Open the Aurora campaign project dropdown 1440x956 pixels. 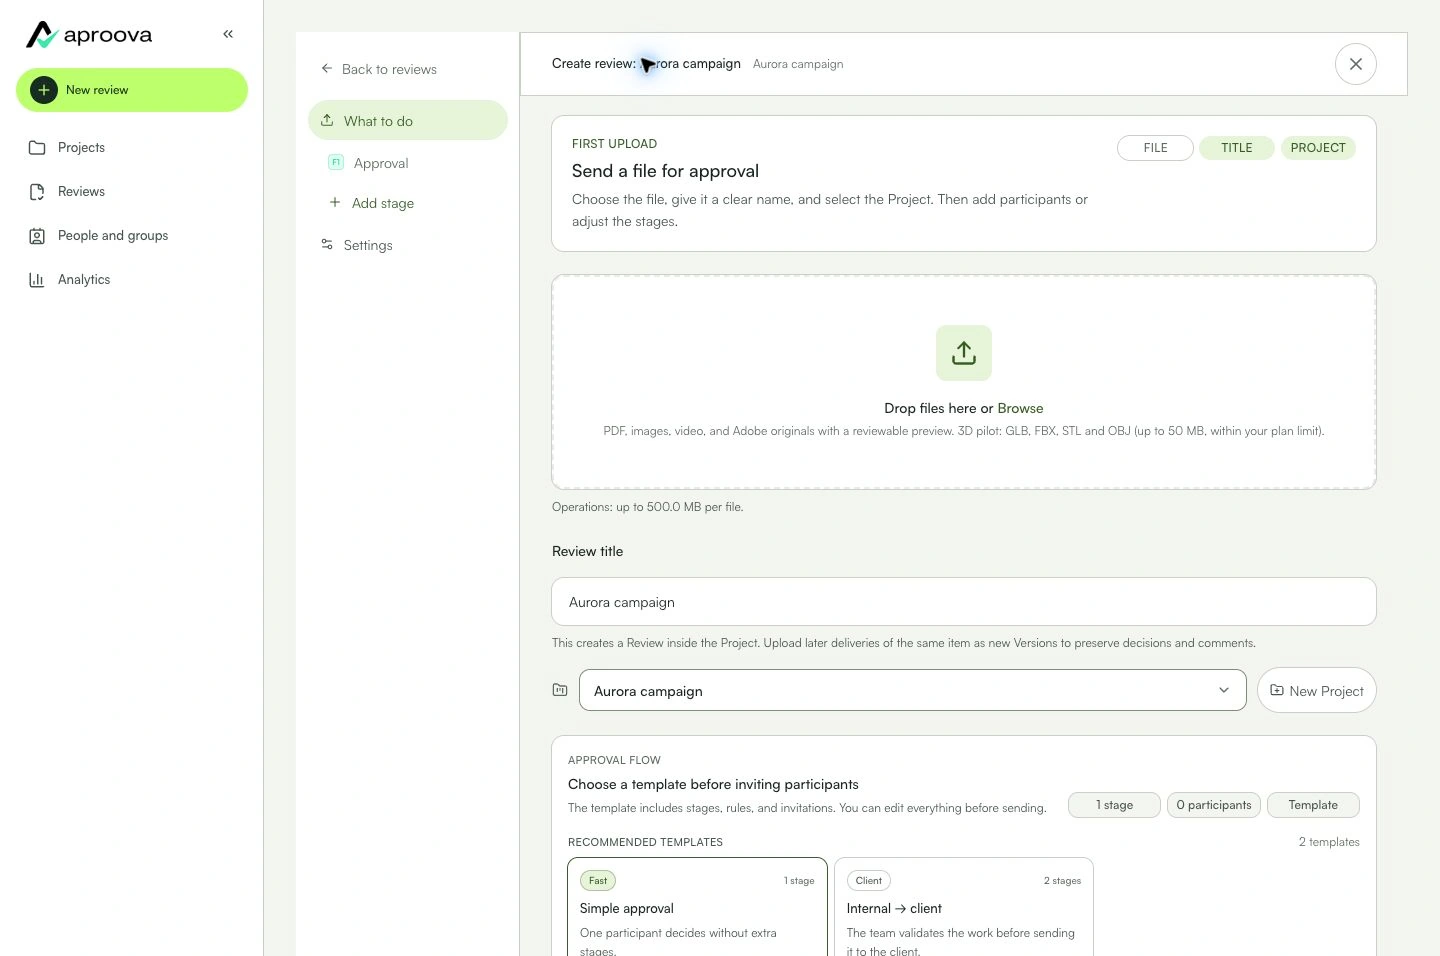(913, 690)
